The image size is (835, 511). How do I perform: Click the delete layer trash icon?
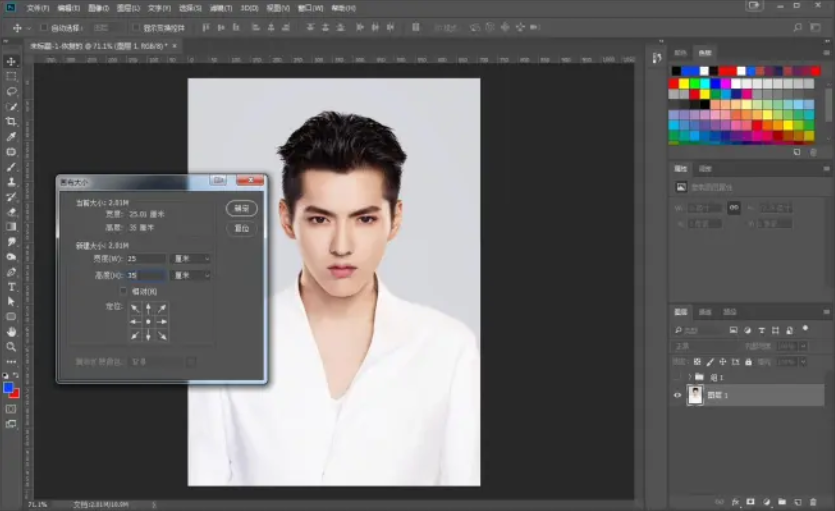(x=813, y=502)
